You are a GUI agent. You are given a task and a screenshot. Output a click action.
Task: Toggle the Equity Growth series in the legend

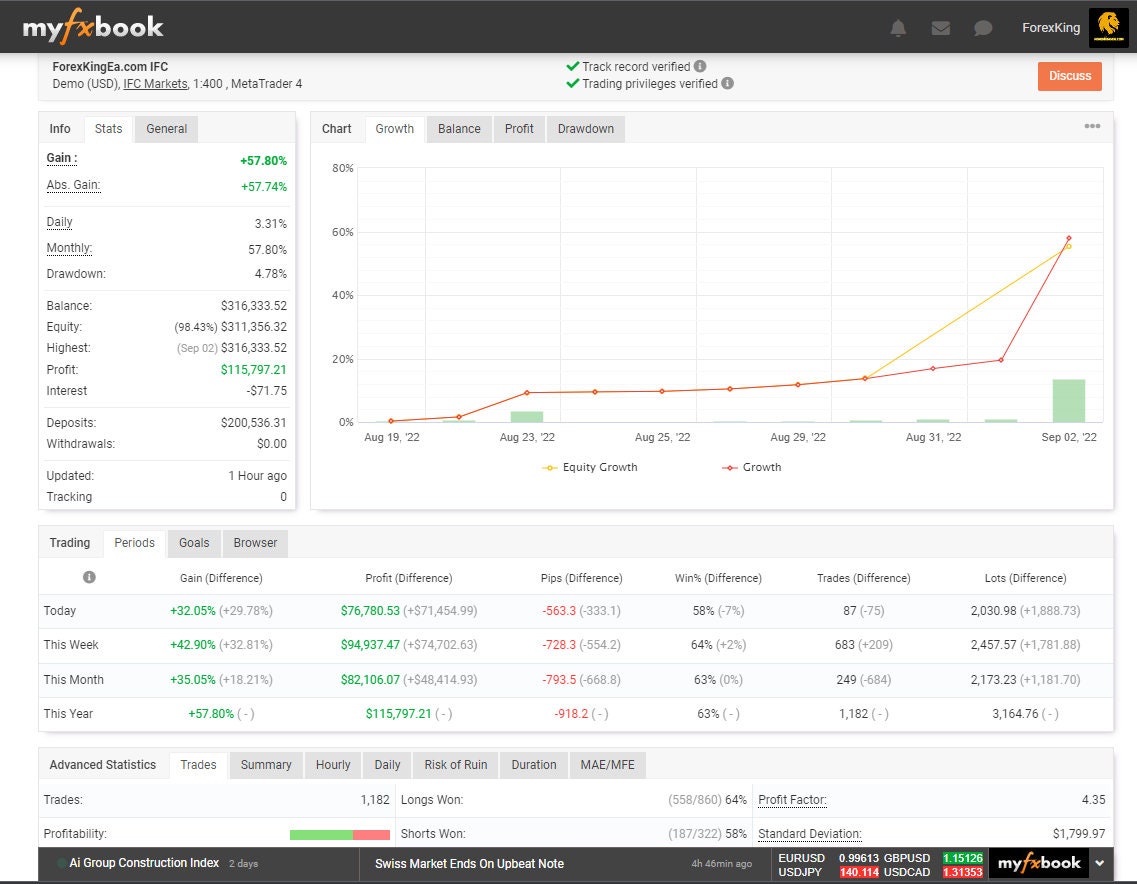coord(588,467)
